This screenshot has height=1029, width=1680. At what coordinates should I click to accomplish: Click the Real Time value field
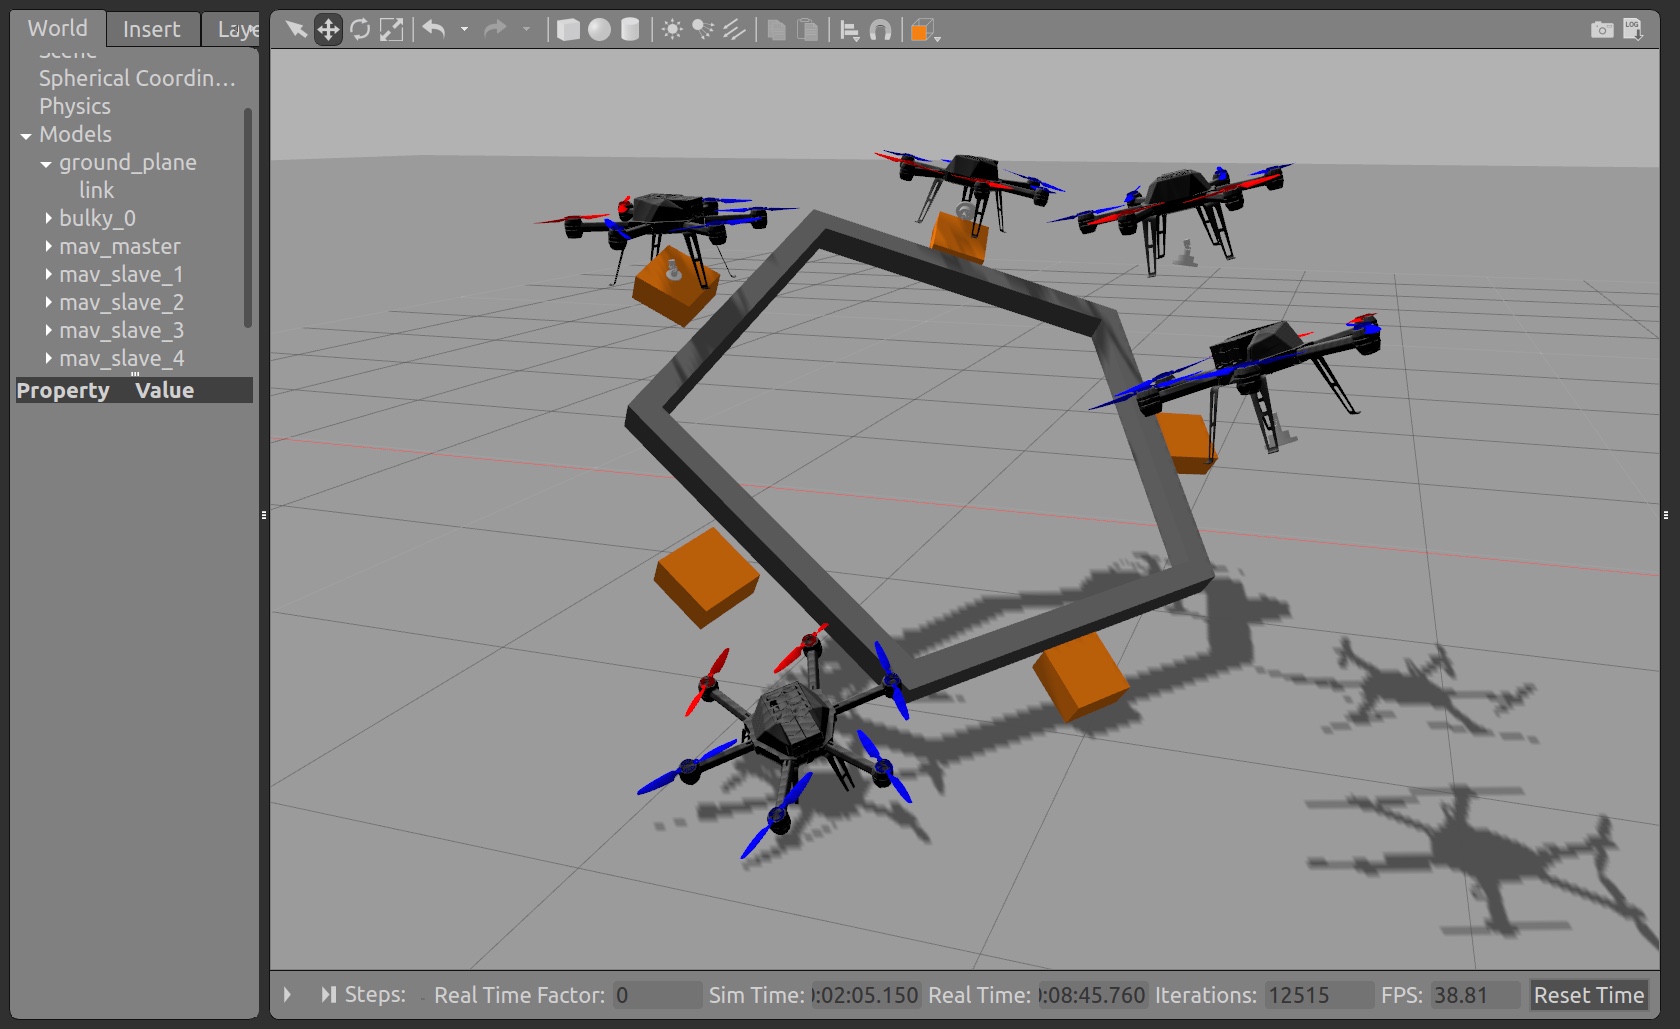coord(1092,996)
